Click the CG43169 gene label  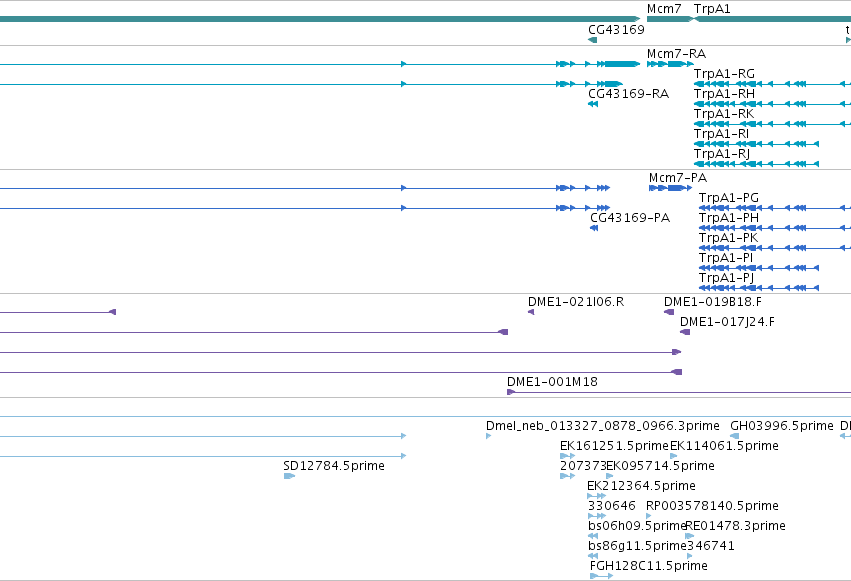click(x=616, y=29)
